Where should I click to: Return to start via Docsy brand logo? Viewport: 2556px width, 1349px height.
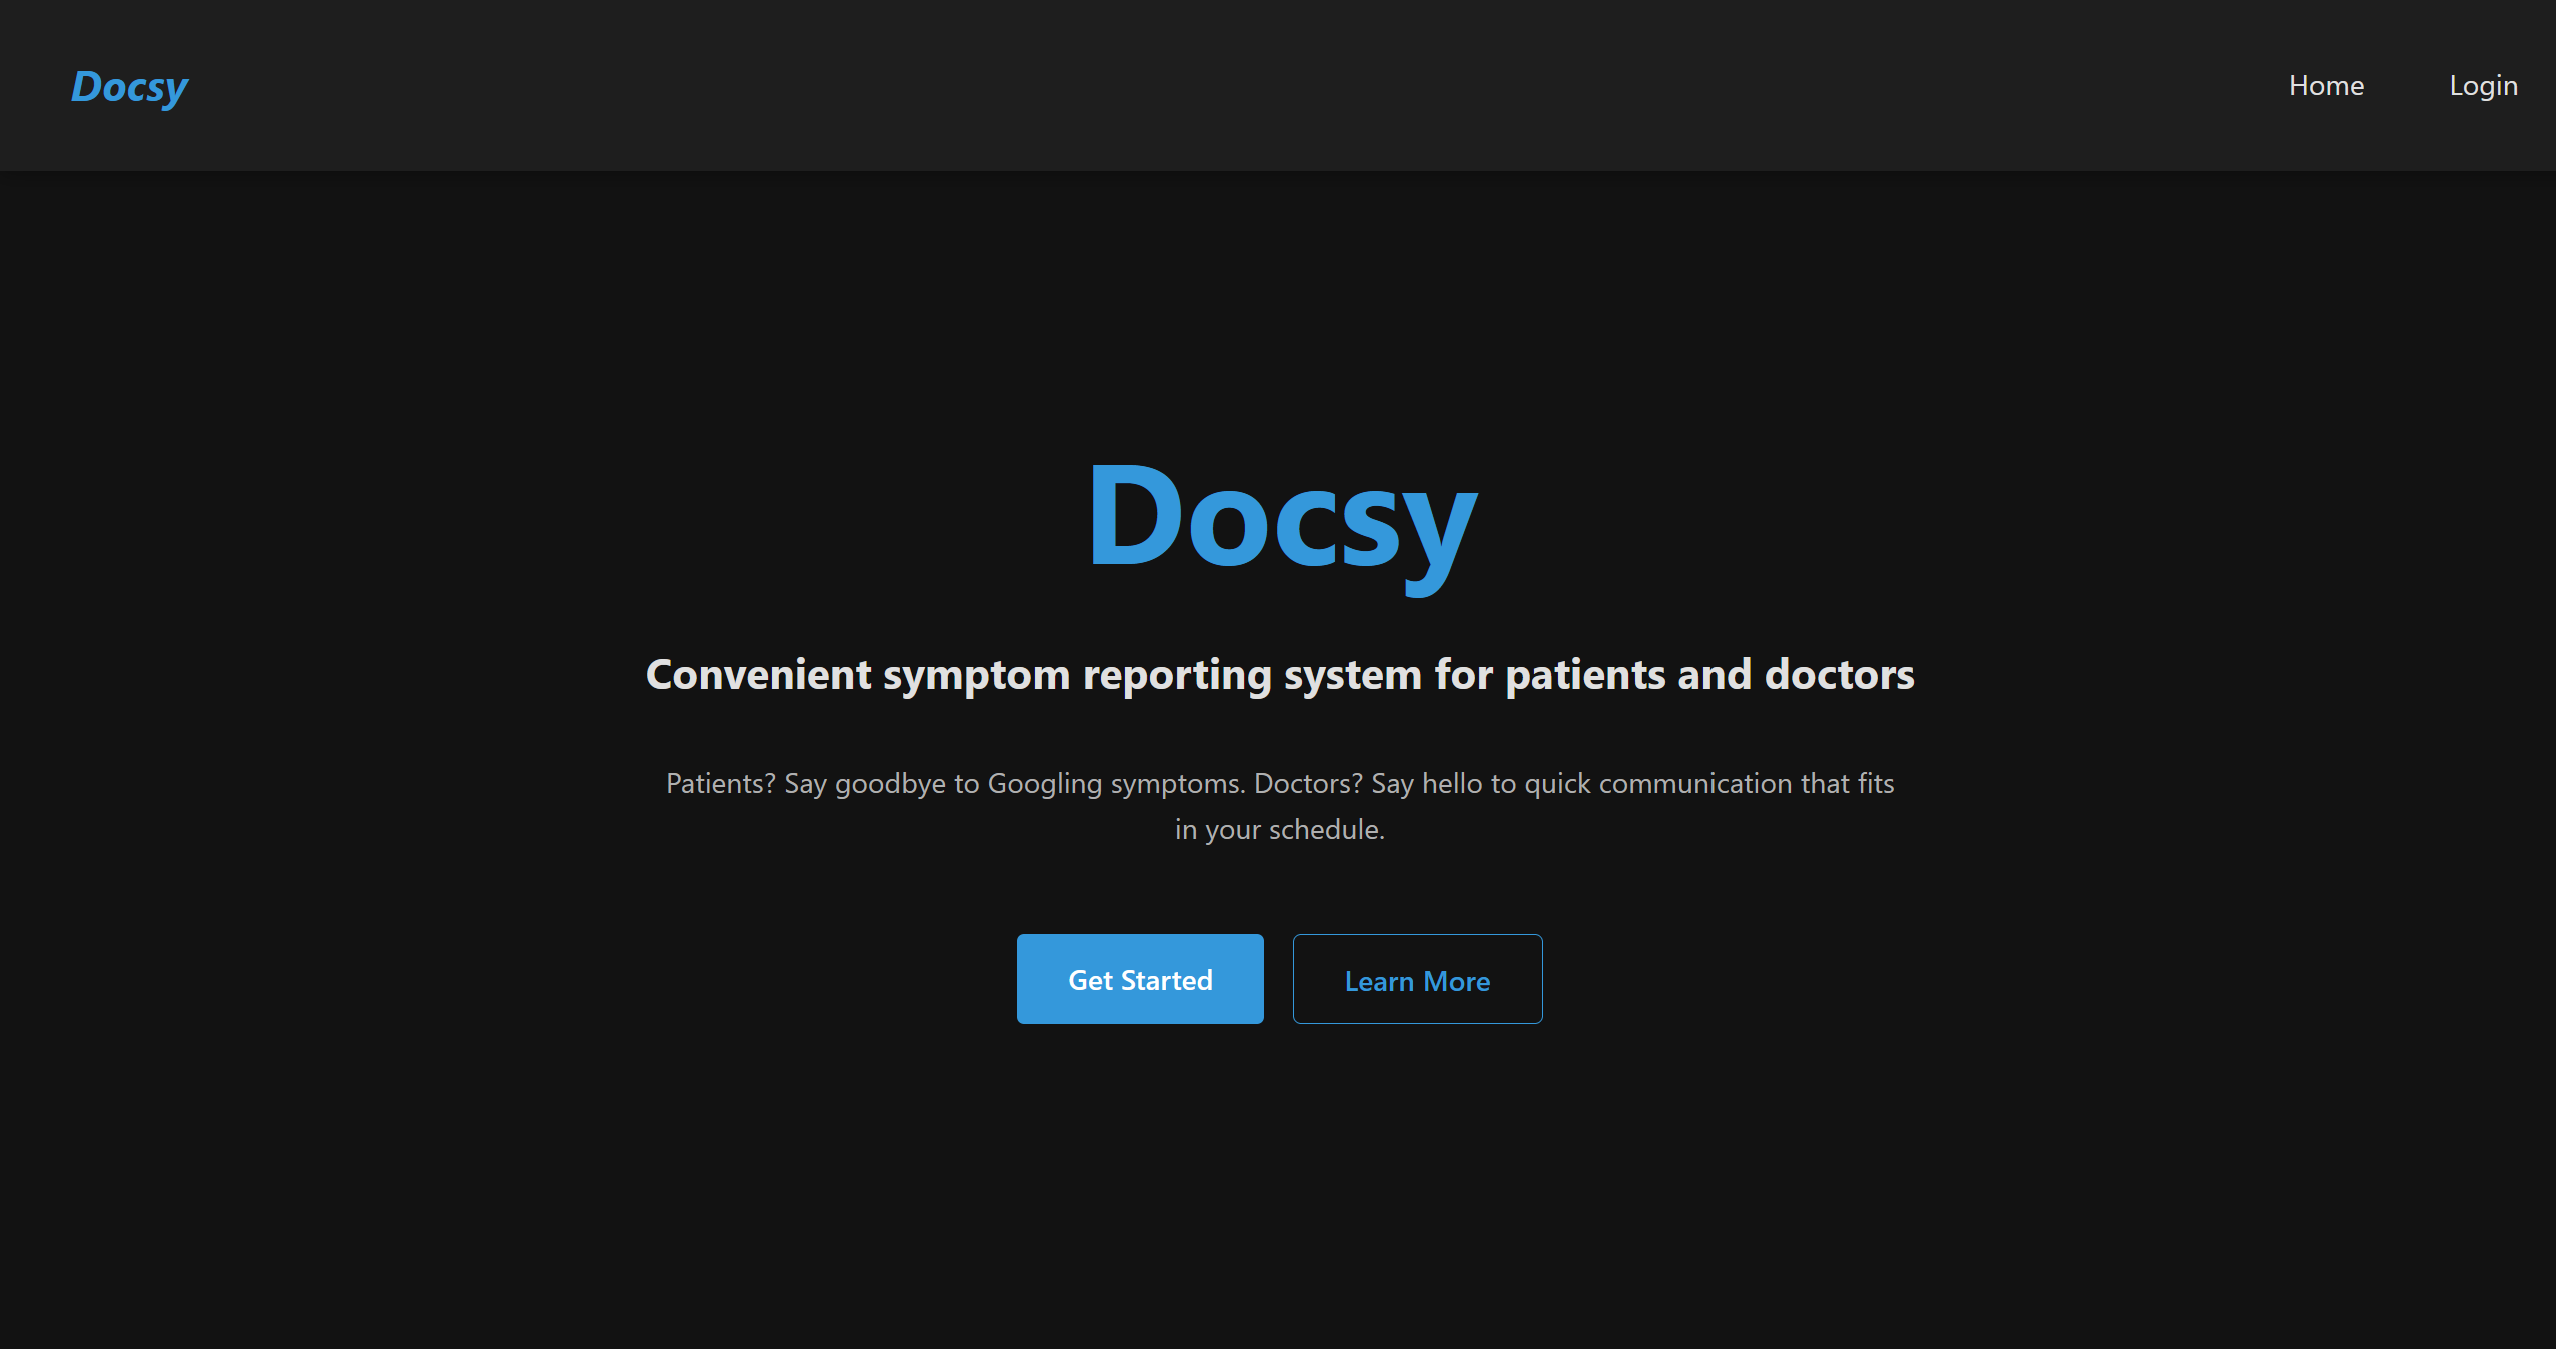point(129,87)
